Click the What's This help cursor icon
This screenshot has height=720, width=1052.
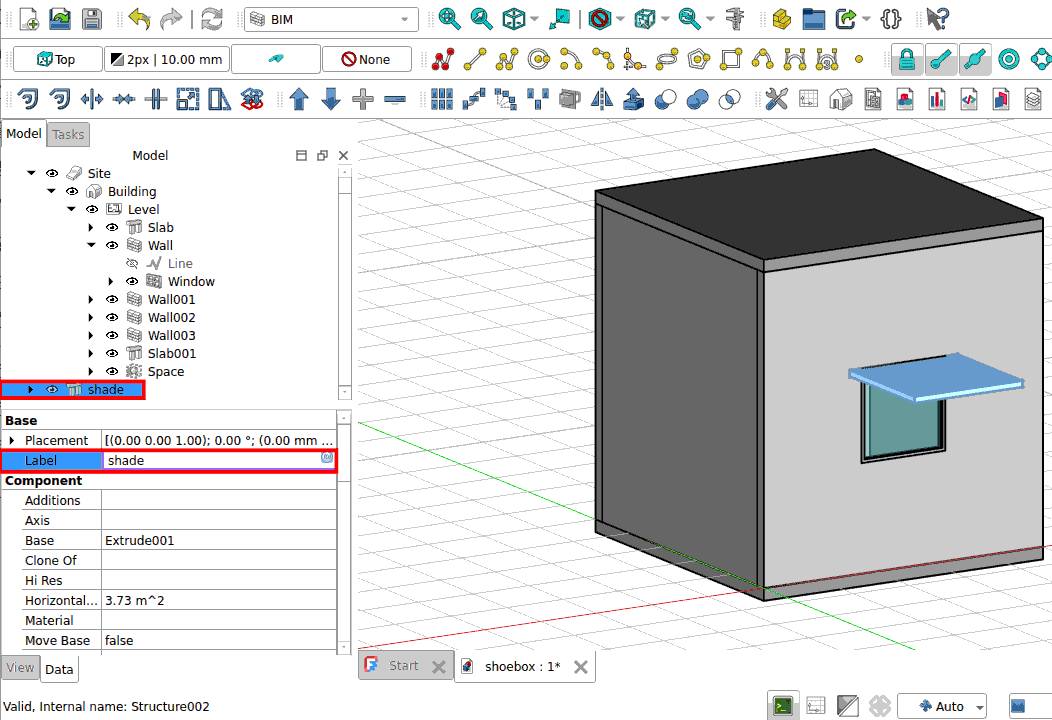pyautogui.click(x=937, y=18)
